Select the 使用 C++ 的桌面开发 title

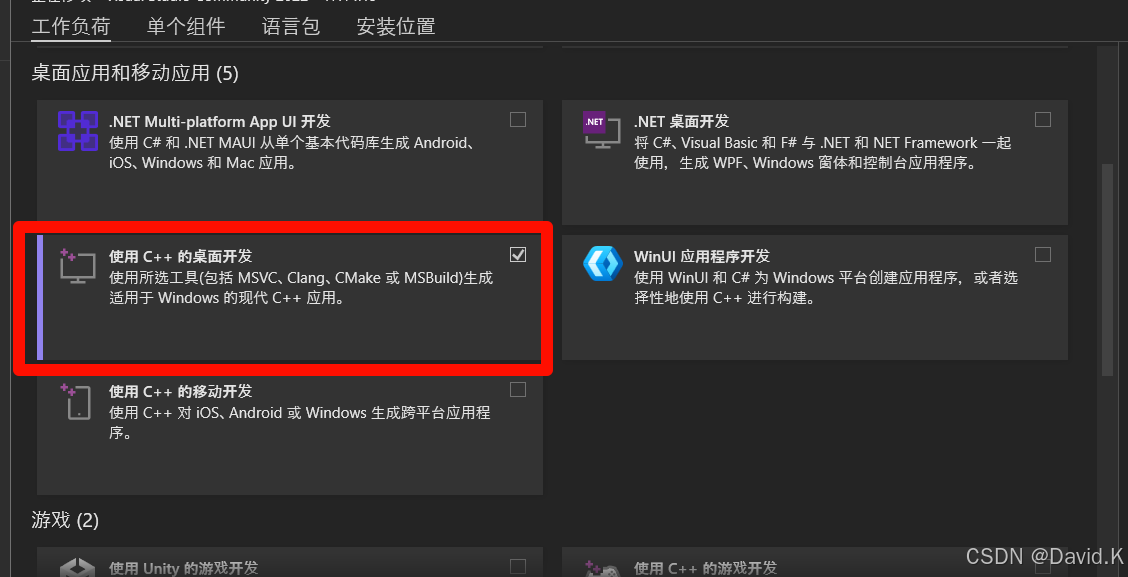[181, 256]
